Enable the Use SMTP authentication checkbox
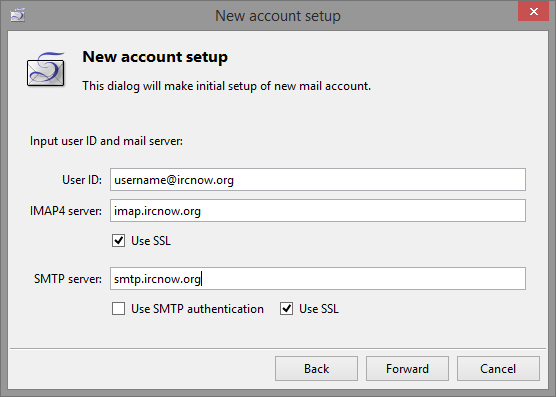The height and width of the screenshot is (397, 556). [x=118, y=309]
